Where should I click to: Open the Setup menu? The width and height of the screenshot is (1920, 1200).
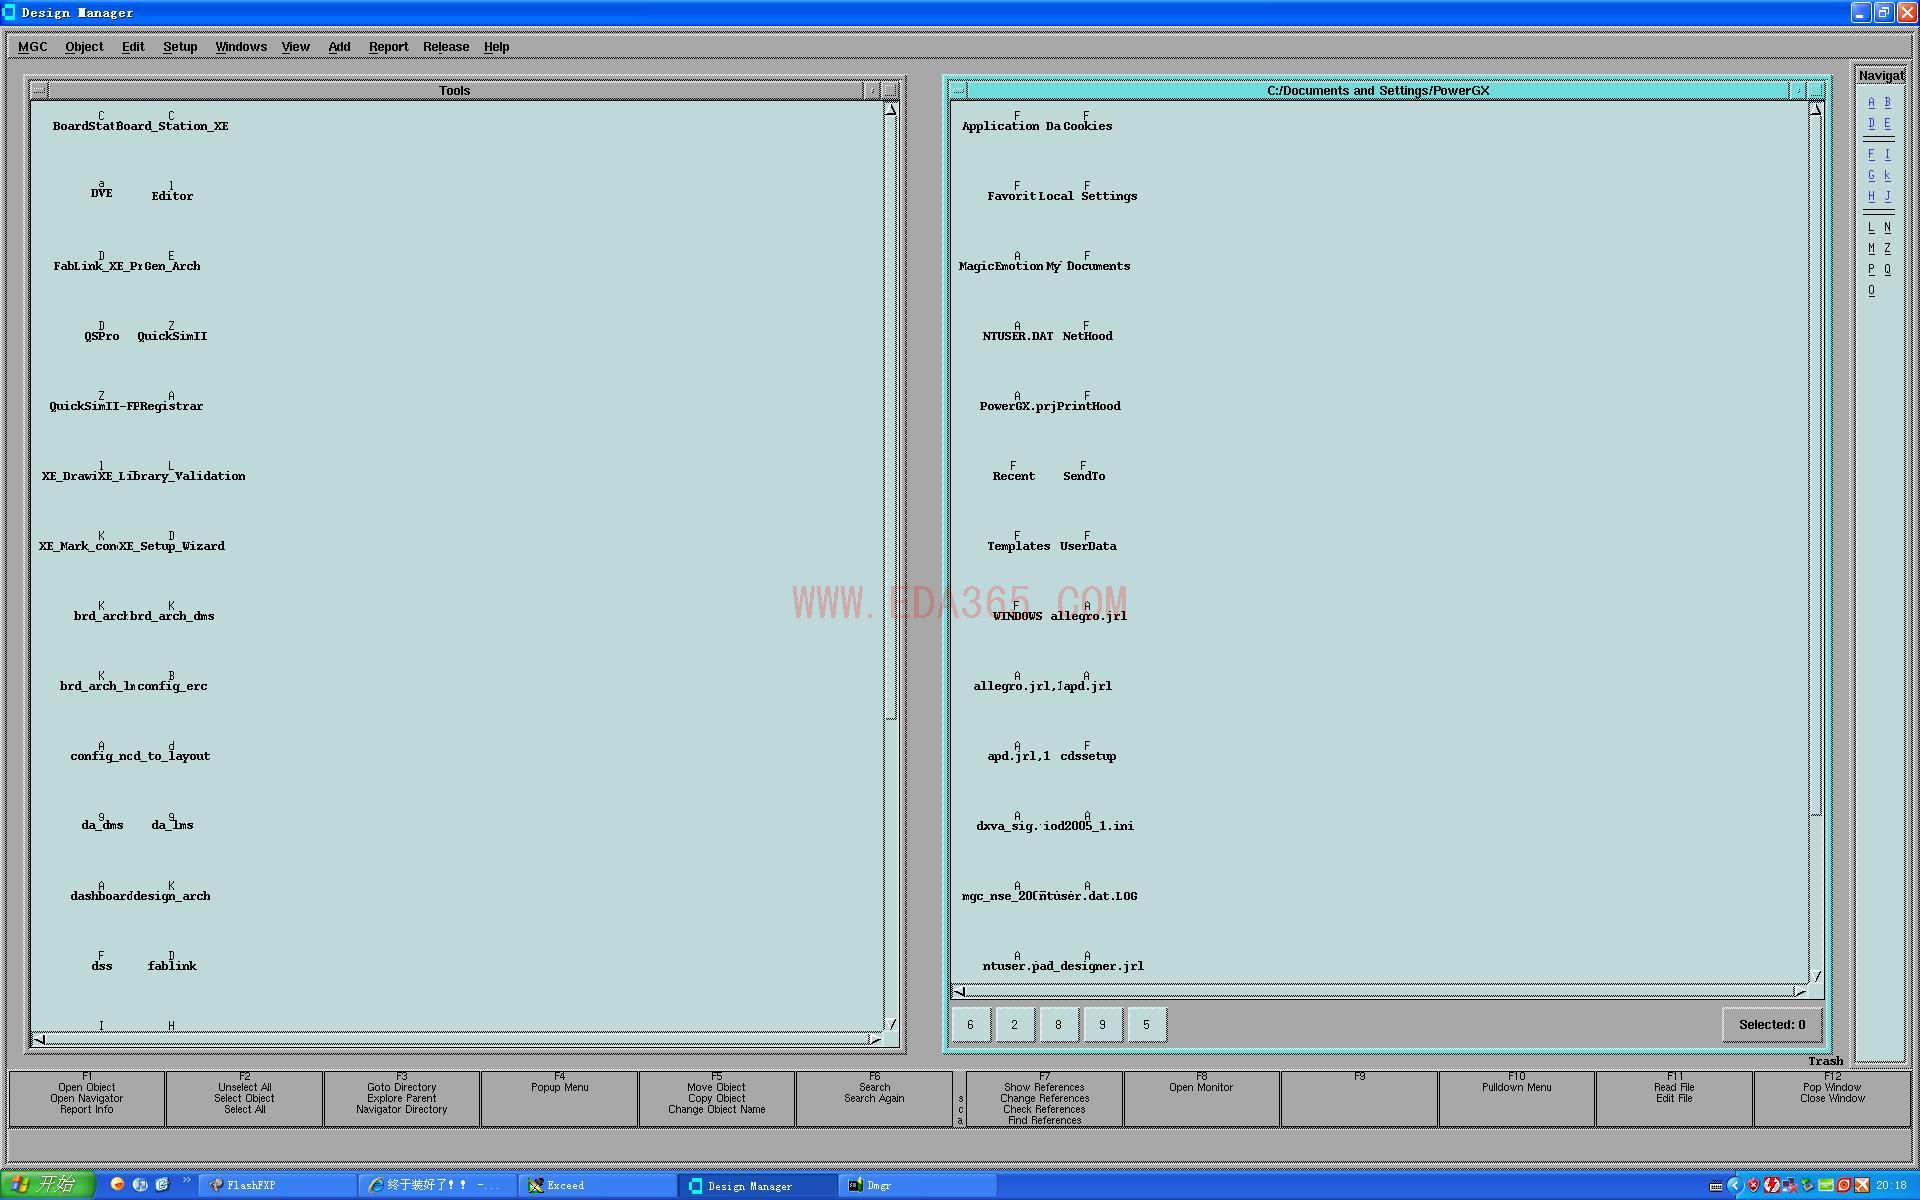point(180,47)
